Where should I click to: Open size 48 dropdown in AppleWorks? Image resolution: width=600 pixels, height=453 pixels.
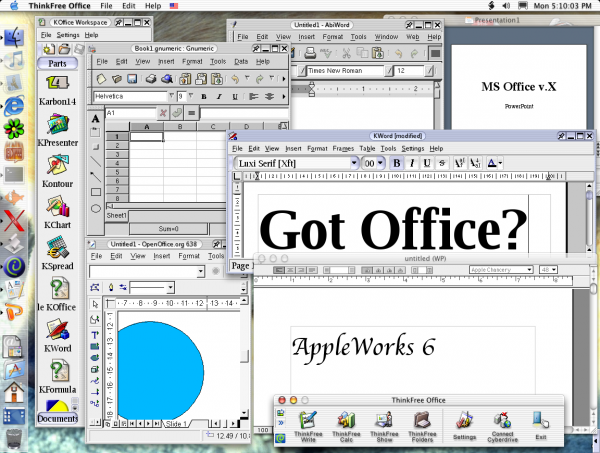pos(554,270)
